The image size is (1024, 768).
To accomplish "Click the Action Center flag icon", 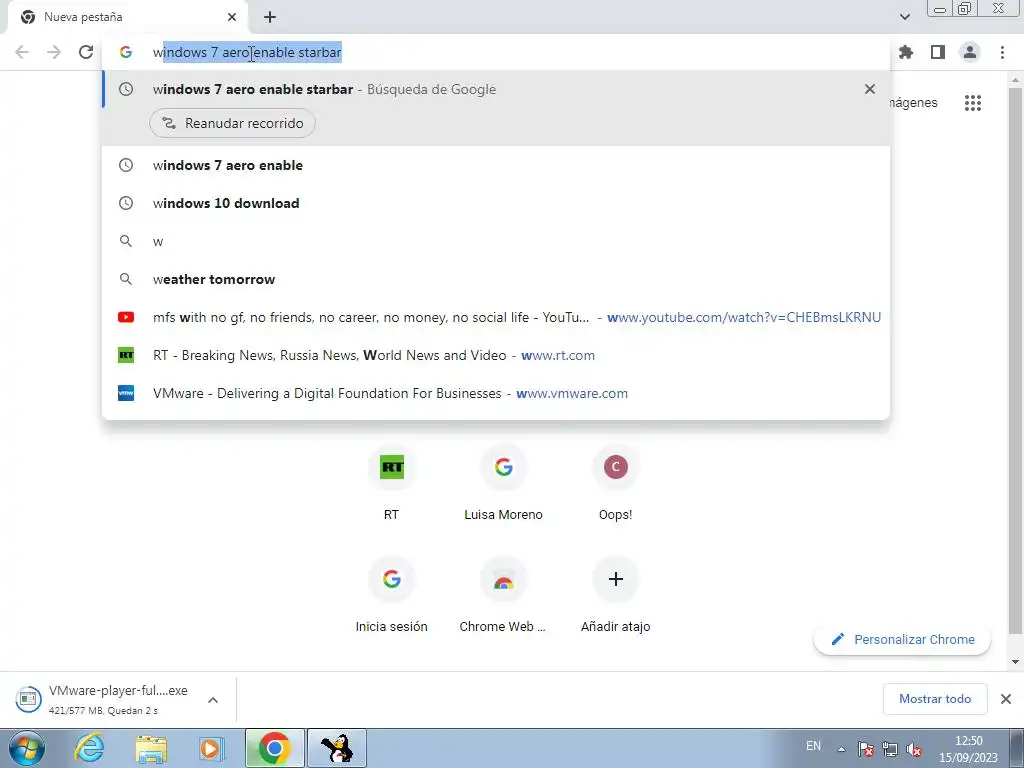I will [x=866, y=749].
